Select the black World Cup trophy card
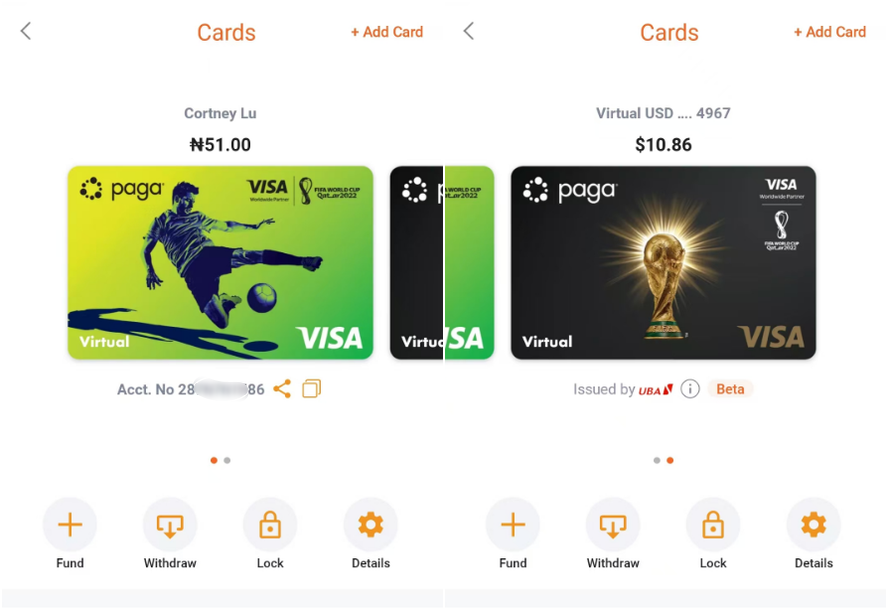 [x=663, y=263]
